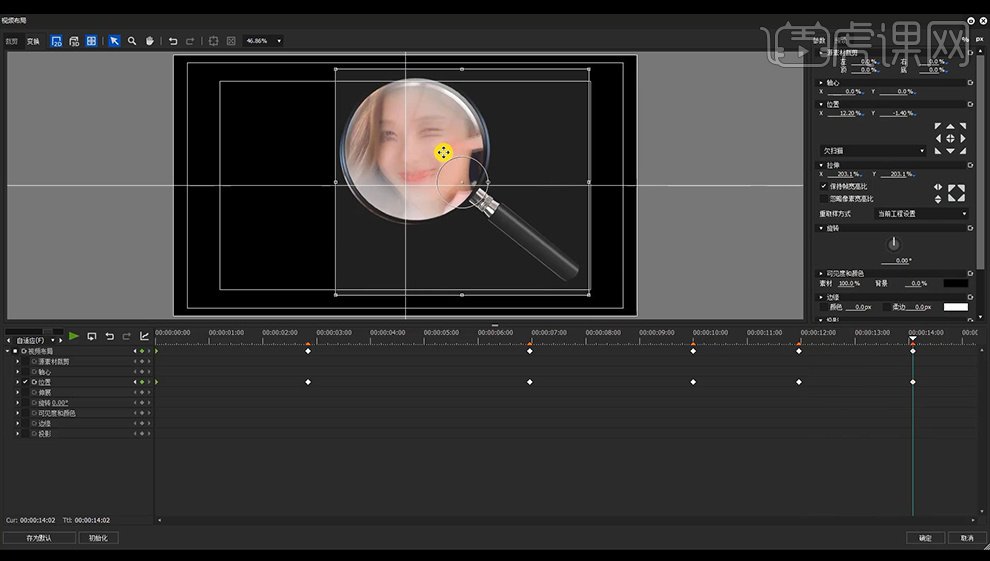The height and width of the screenshot is (561, 990).
Task: Confirm with the 确定 button
Action: (926, 538)
